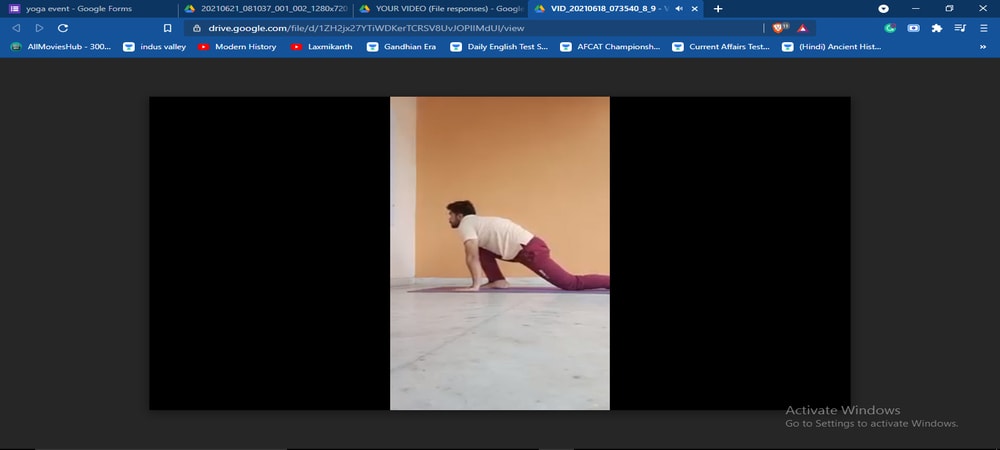Image resolution: width=1000 pixels, height=450 pixels.
Task: Open a new browser tab with plus button
Action: click(718, 9)
